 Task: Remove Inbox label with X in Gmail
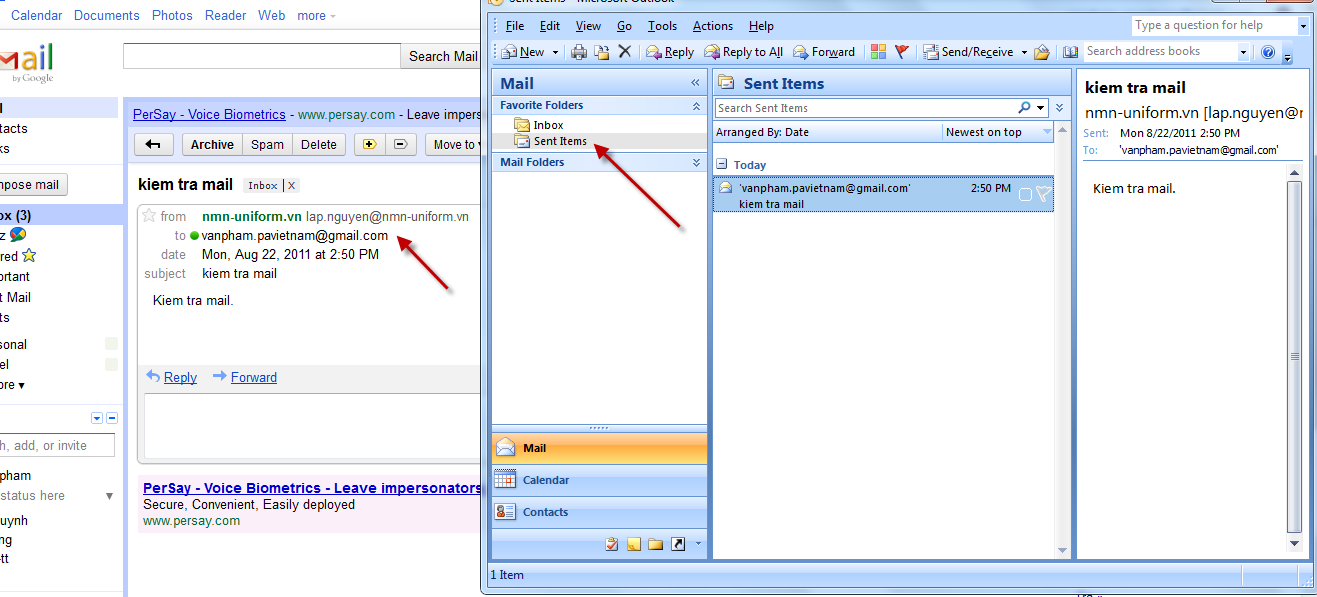pos(292,186)
